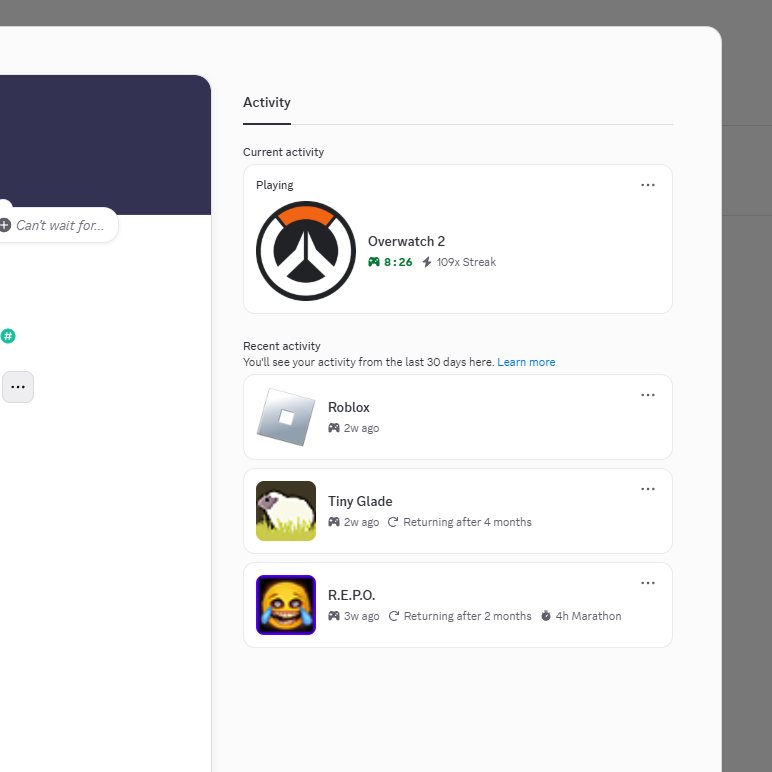Click the Roblox game title

[x=349, y=407]
